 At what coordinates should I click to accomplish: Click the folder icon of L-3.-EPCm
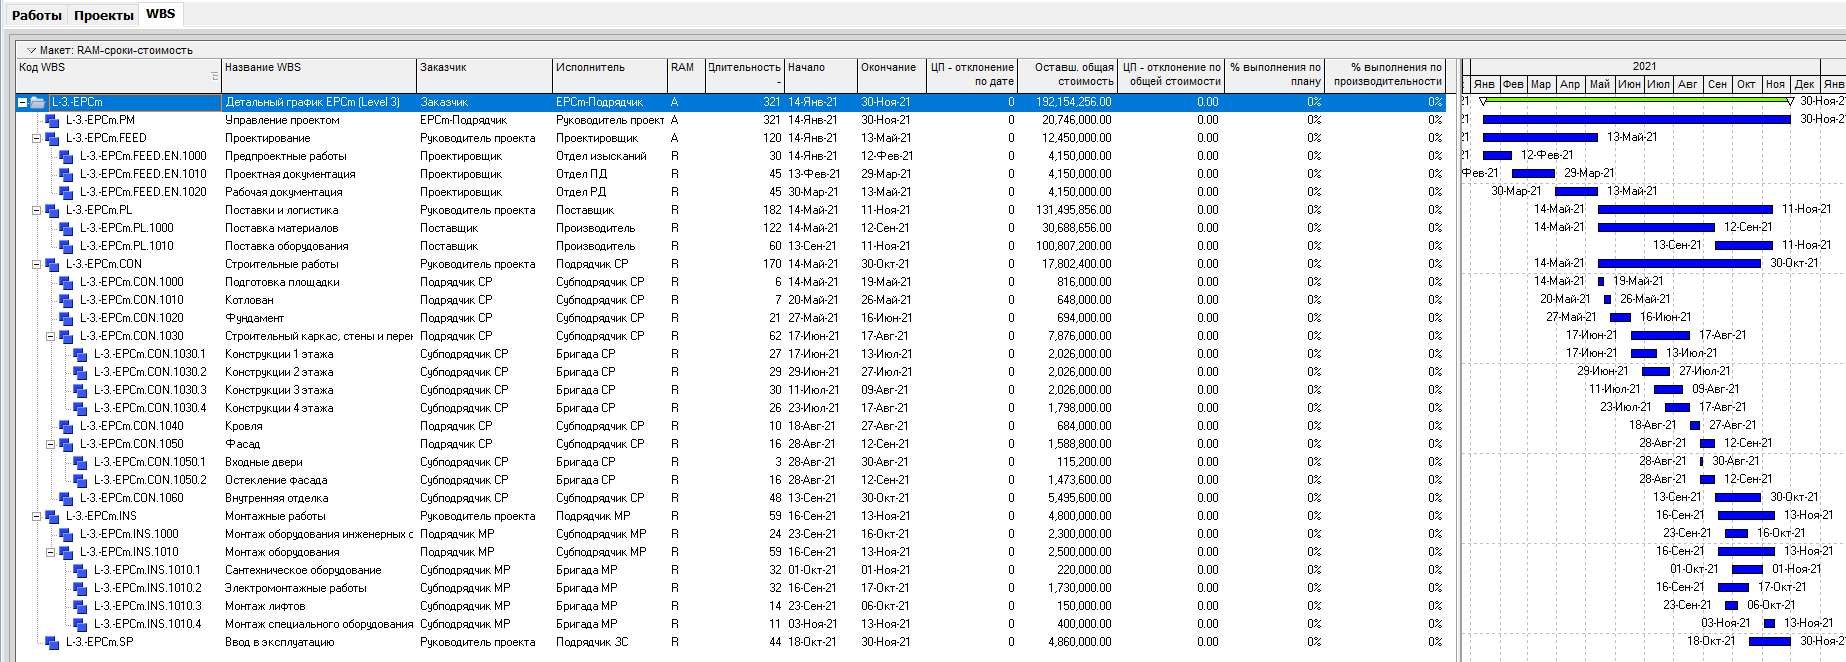coord(38,102)
